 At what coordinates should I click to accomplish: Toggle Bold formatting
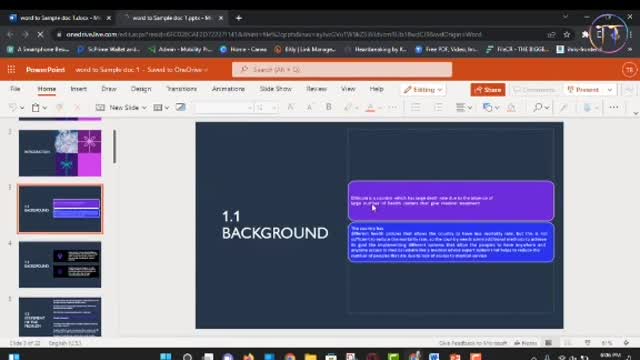pos(329,107)
